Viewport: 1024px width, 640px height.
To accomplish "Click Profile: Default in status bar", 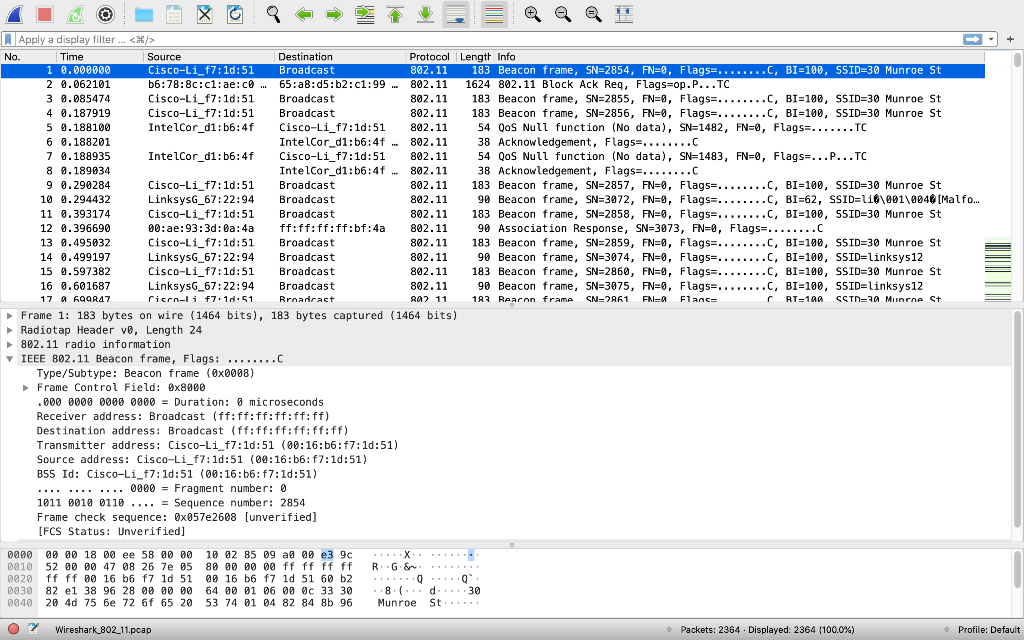I will click(989, 630).
